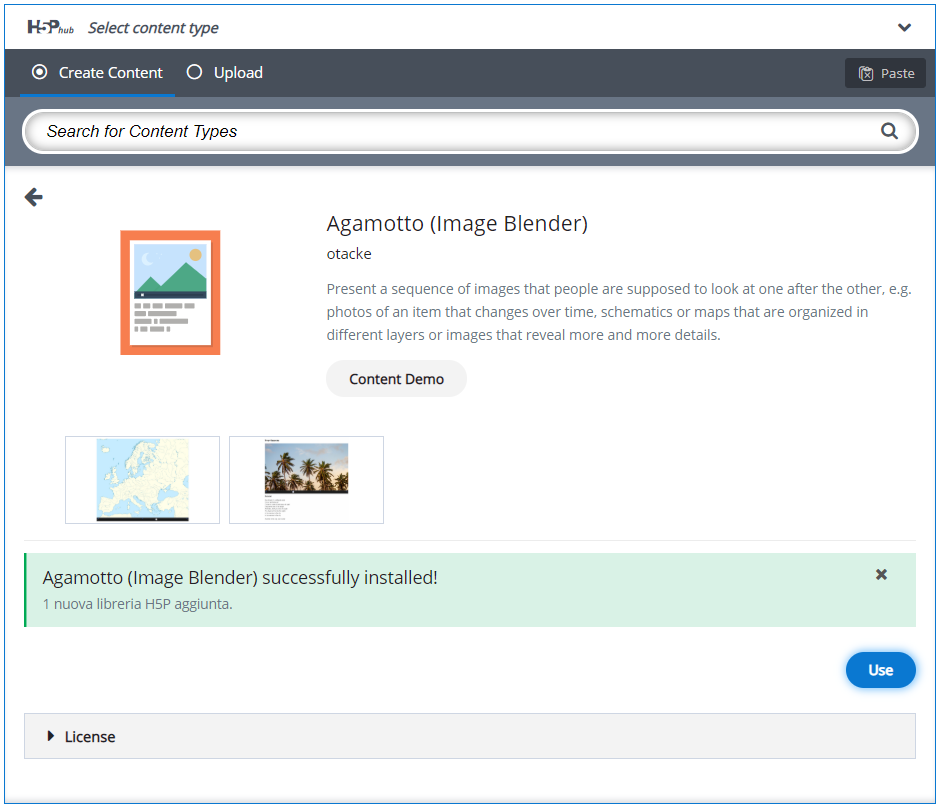The height and width of the screenshot is (812, 943).
Task: Open the Europe map screenshot thumbnail
Action: [x=143, y=480]
